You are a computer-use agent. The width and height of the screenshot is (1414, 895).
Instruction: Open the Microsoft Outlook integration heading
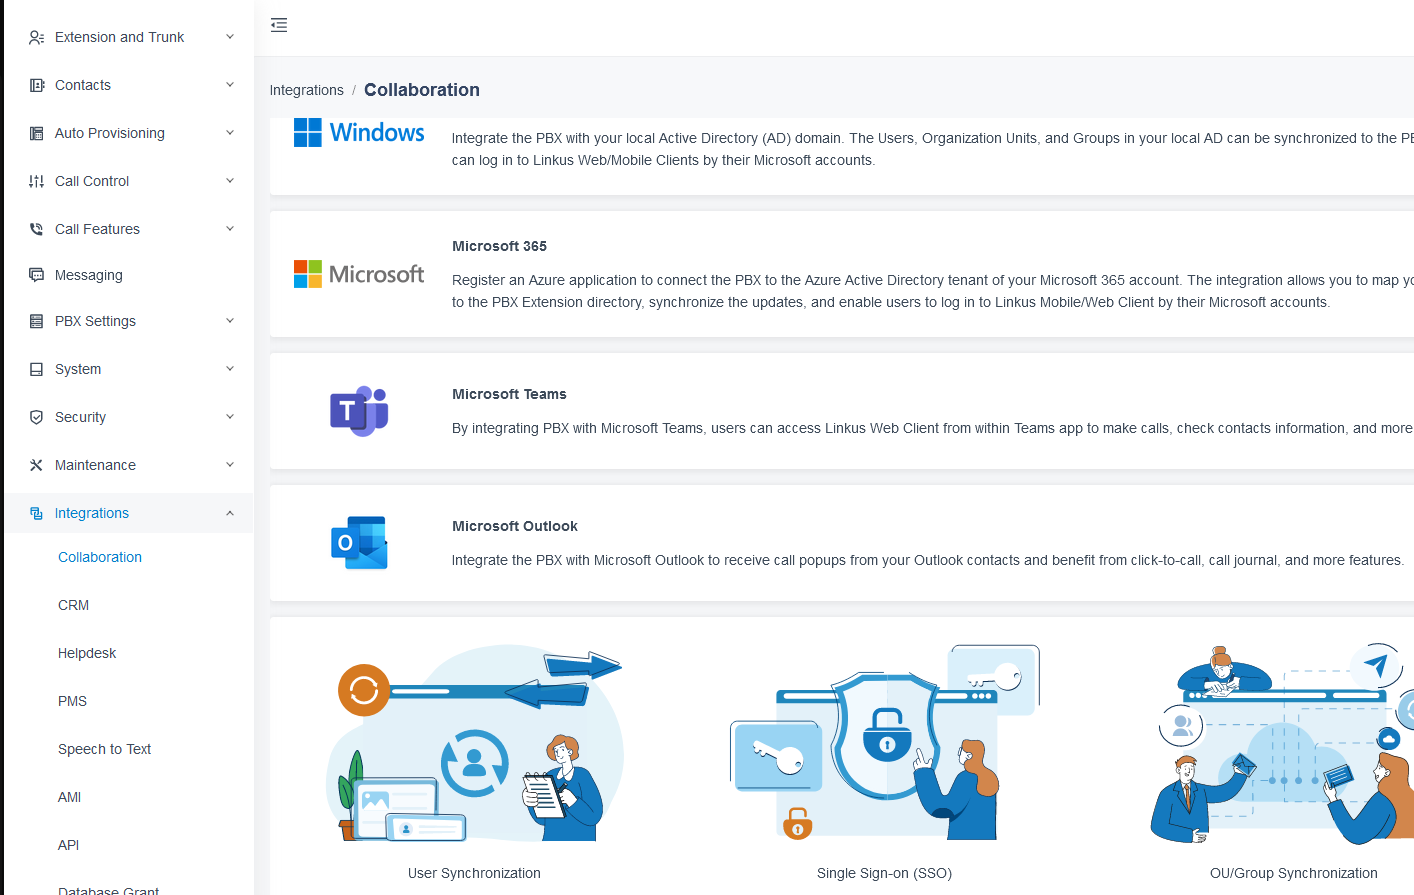click(515, 526)
